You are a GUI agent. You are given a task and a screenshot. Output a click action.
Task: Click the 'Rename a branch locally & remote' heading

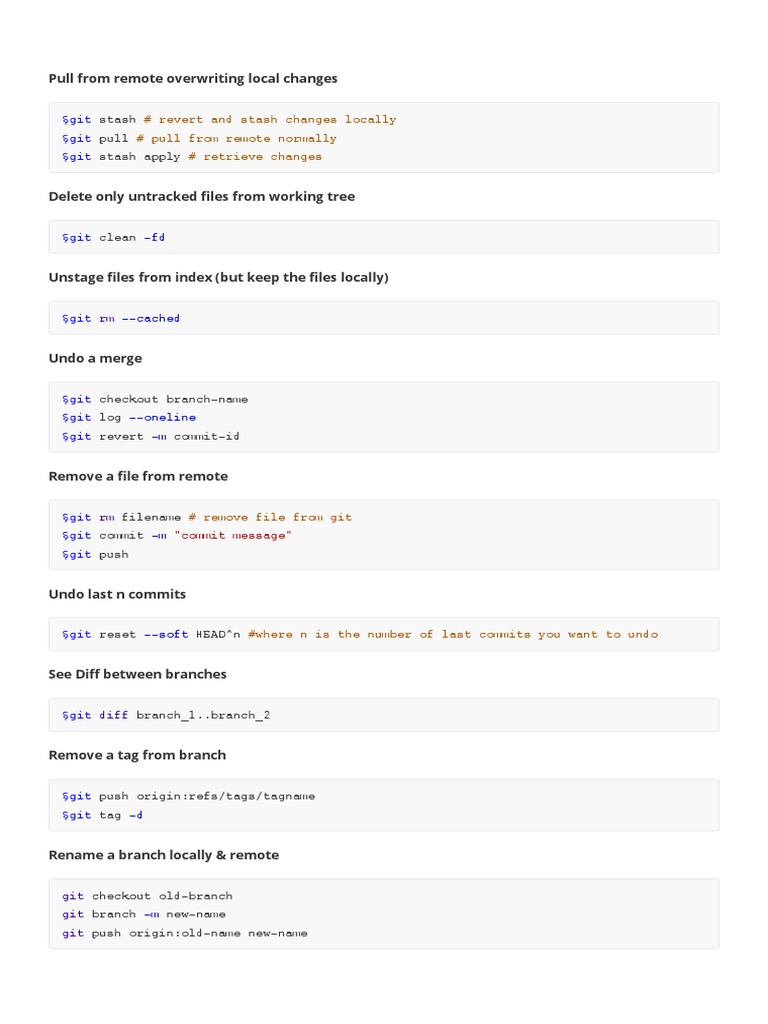pyautogui.click(x=164, y=855)
